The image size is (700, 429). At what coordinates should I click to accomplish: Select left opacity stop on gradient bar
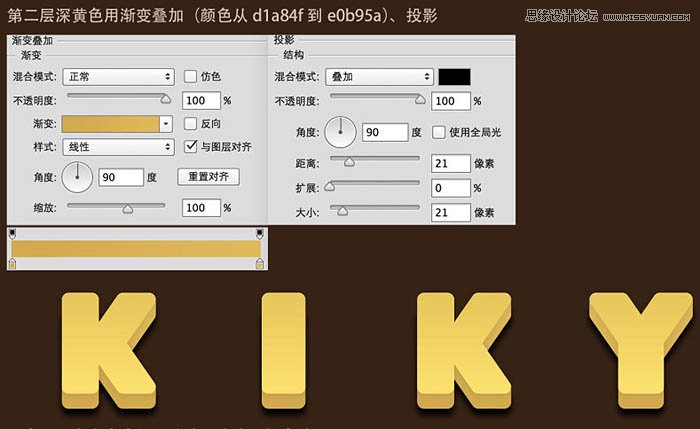(12, 234)
